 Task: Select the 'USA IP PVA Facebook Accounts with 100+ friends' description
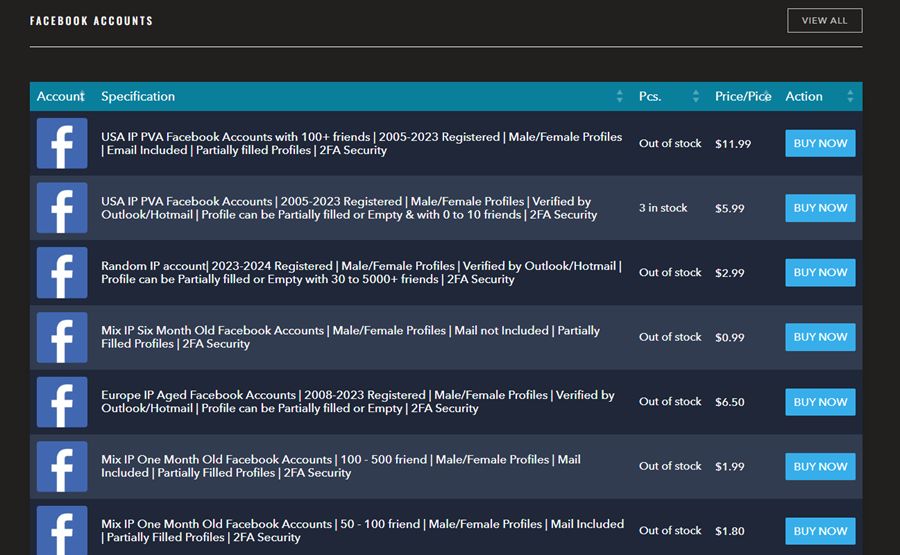pos(362,143)
